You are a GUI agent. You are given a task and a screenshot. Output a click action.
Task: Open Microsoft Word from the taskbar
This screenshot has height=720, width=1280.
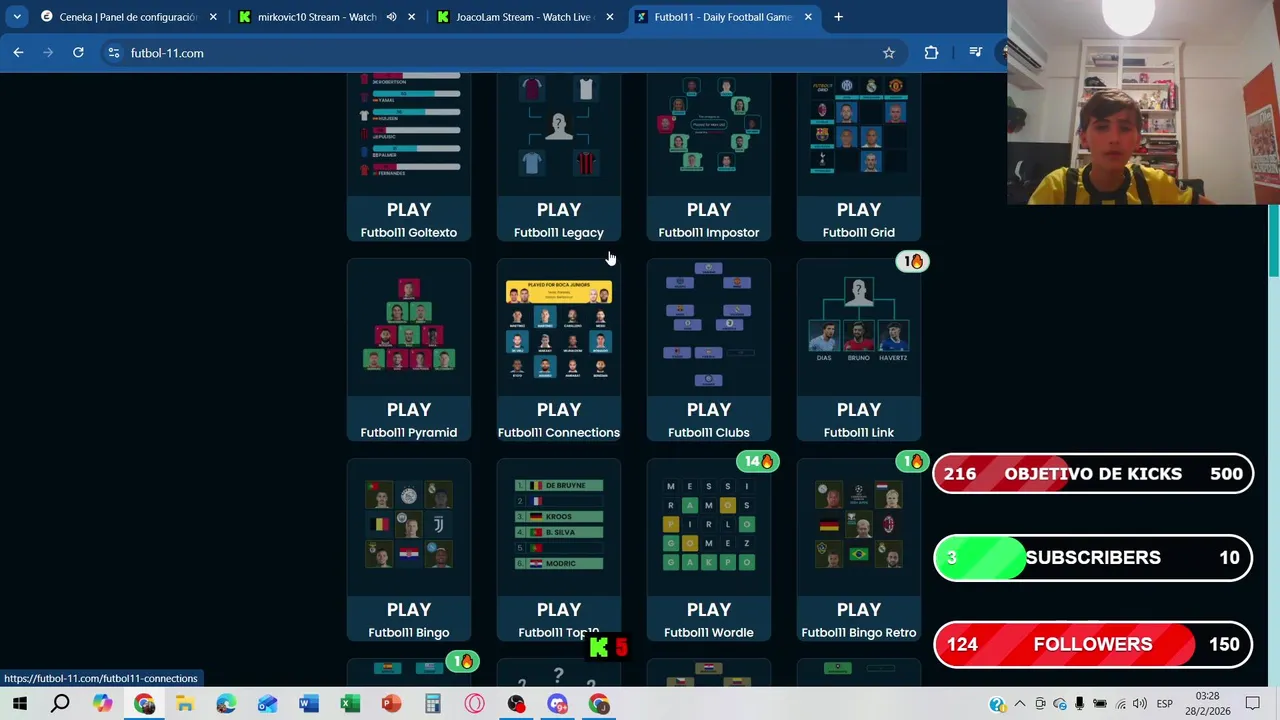(x=309, y=704)
